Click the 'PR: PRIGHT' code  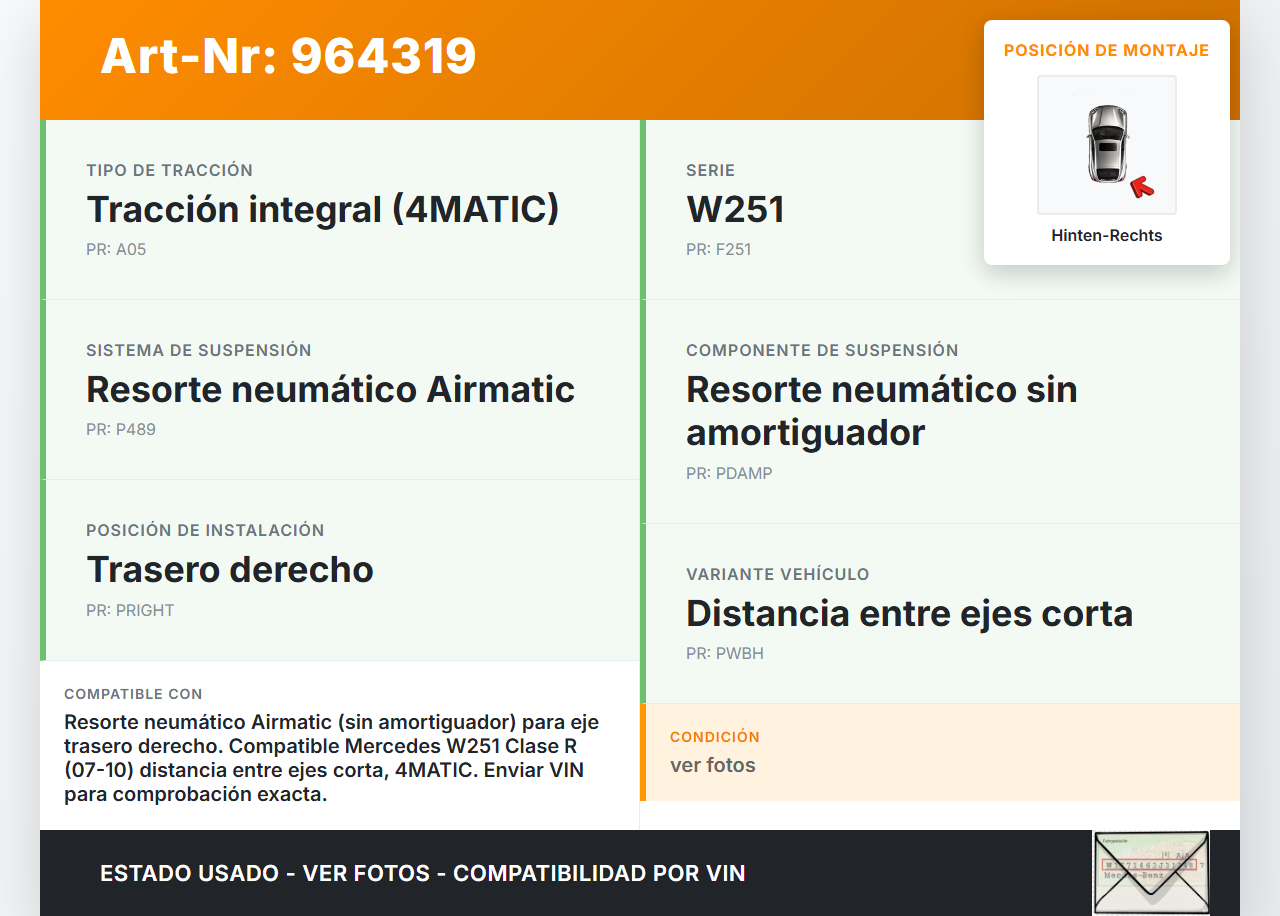130,610
